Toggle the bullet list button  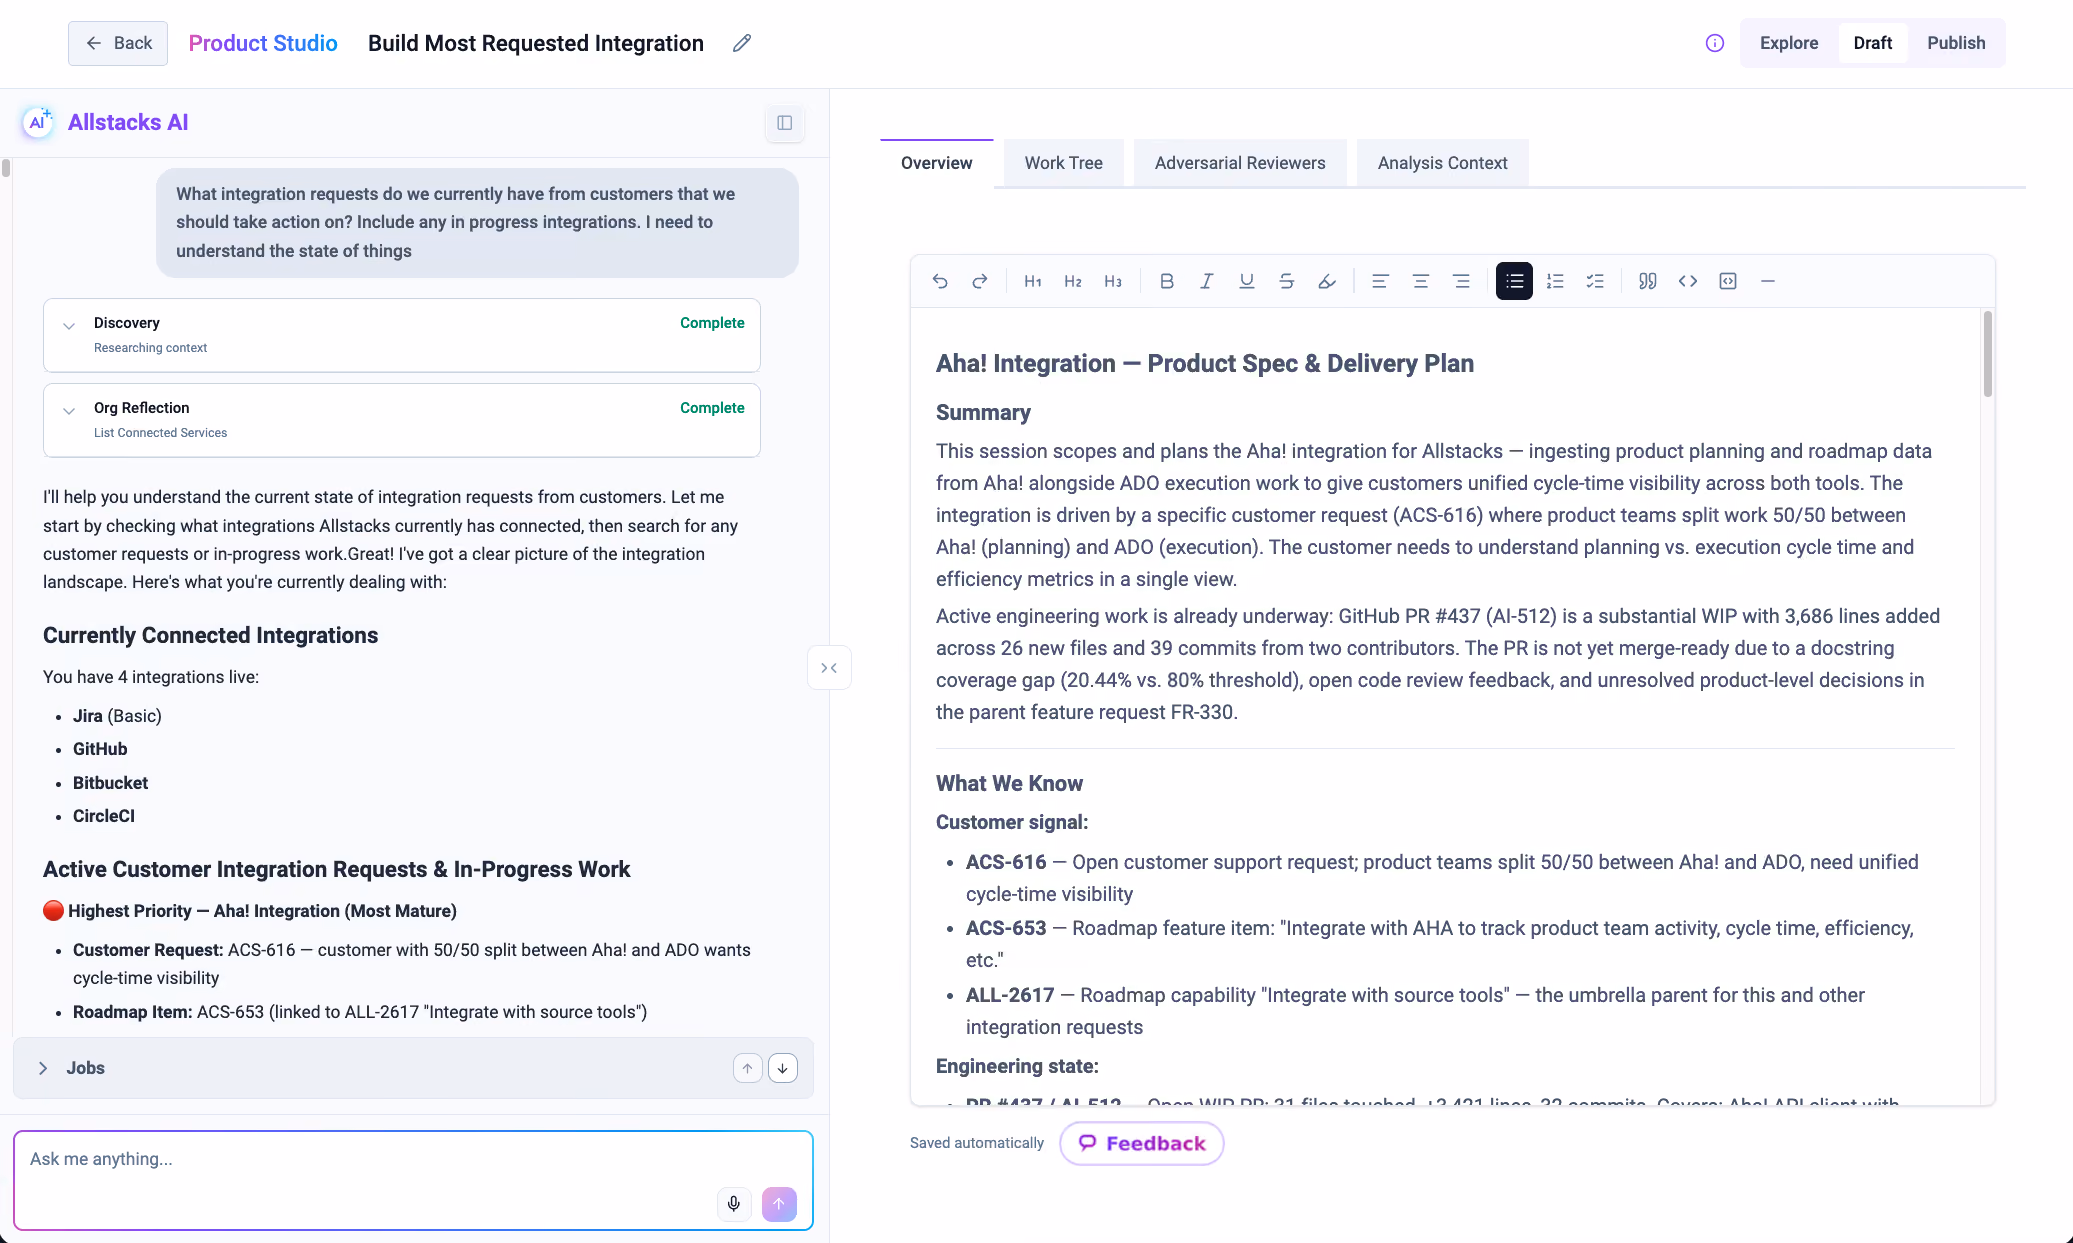click(x=1514, y=281)
